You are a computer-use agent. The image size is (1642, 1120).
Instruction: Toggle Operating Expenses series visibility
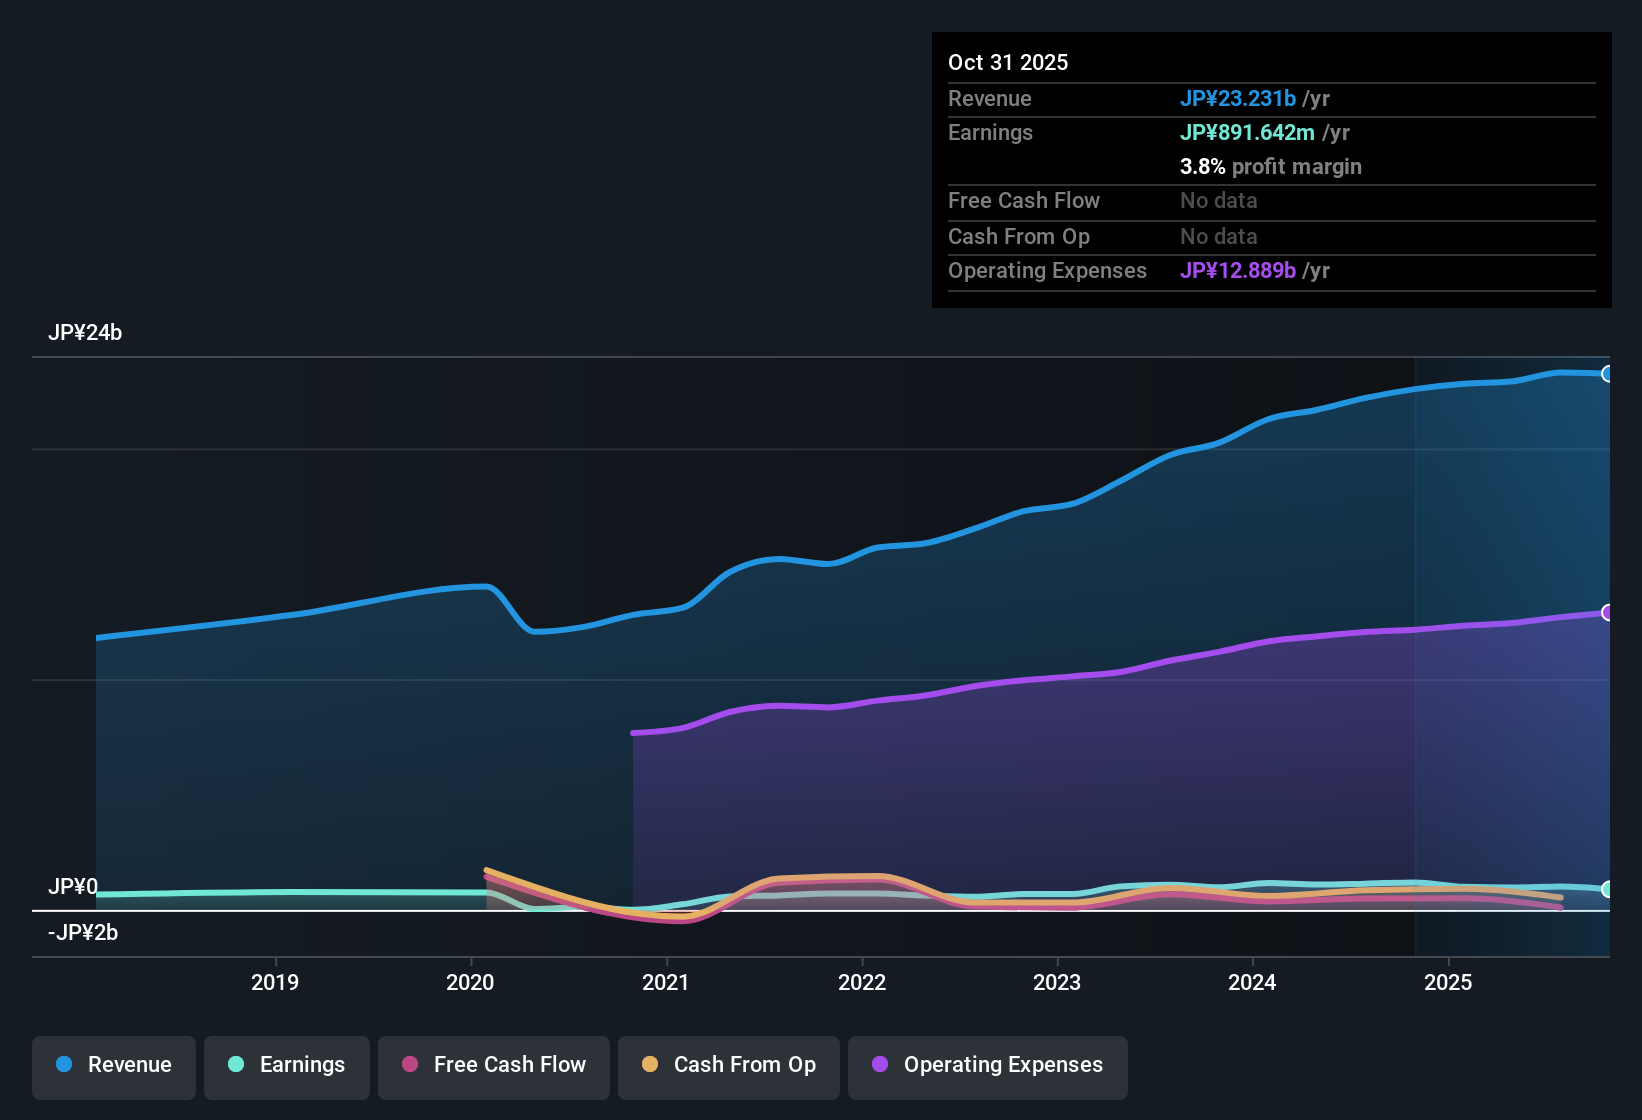[987, 1065]
